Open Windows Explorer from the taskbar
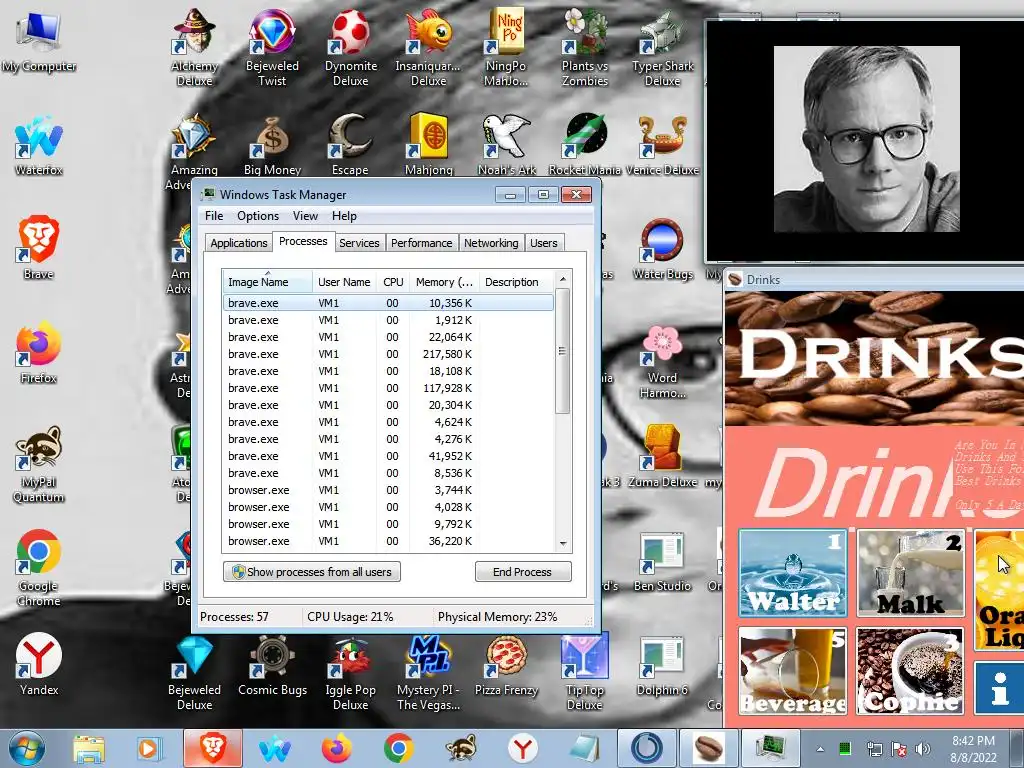The image size is (1024, 768). [x=89, y=748]
